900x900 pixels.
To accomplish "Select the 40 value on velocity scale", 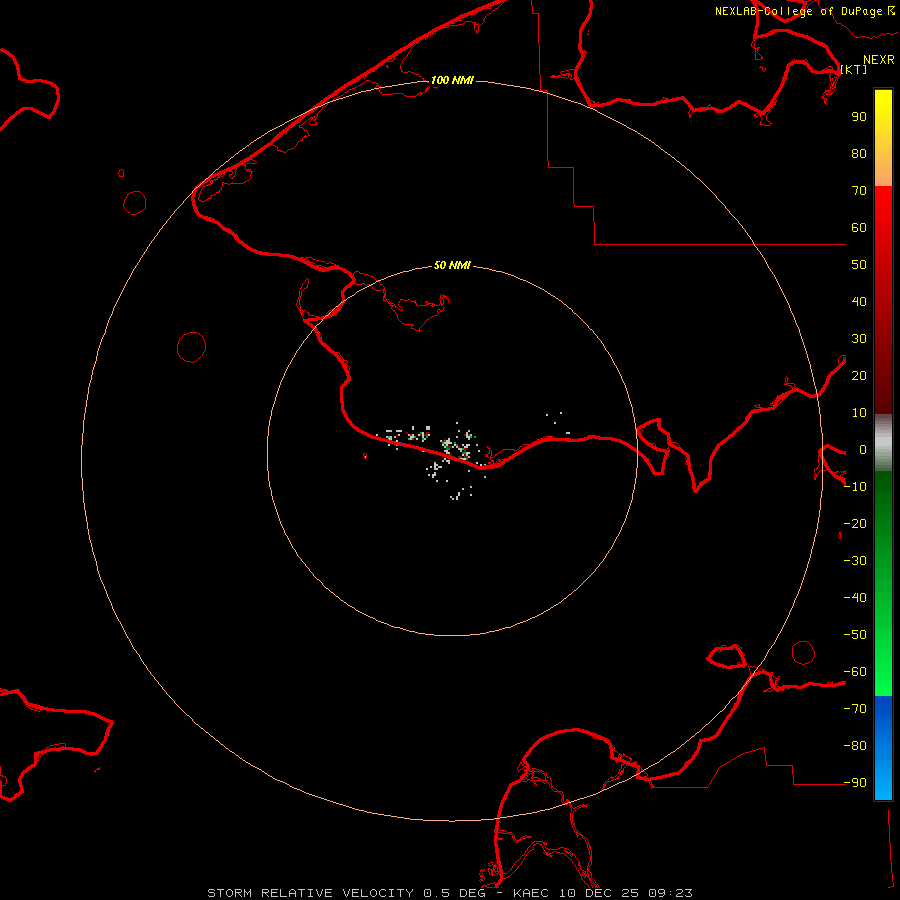I will (x=859, y=302).
